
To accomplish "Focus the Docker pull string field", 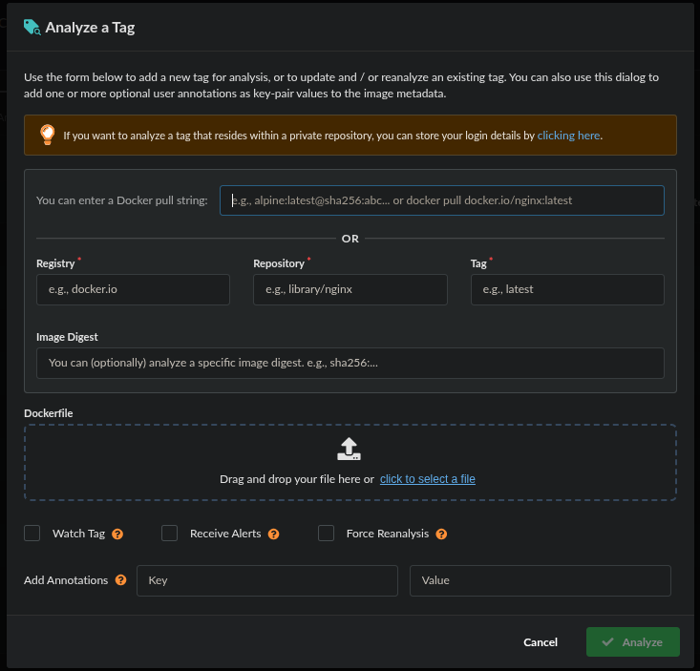I will 441,200.
